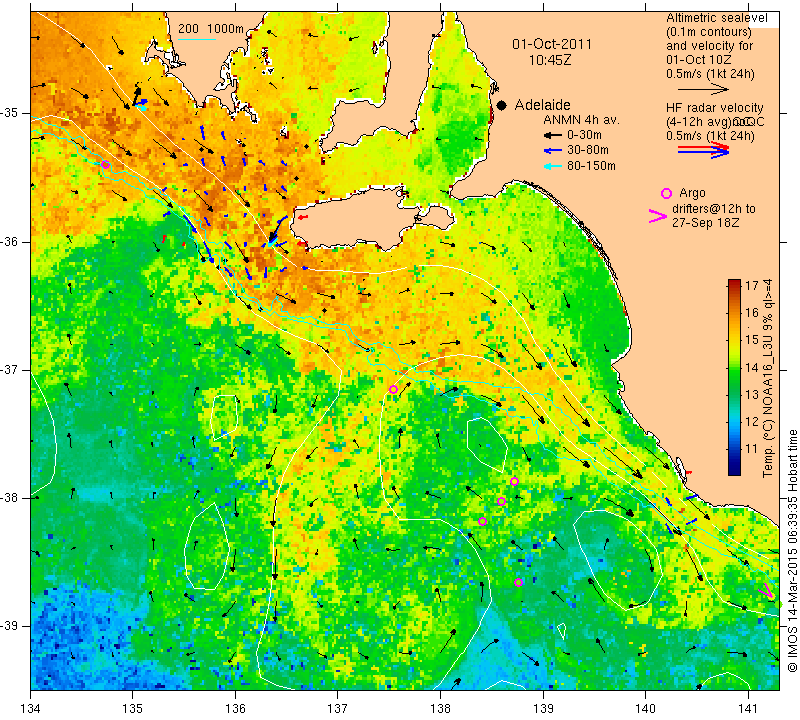Image resolution: width=800 pixels, height=720 pixels.
Task: Click the Argo float marker near 134.7E 35.4S
Action: point(105,164)
